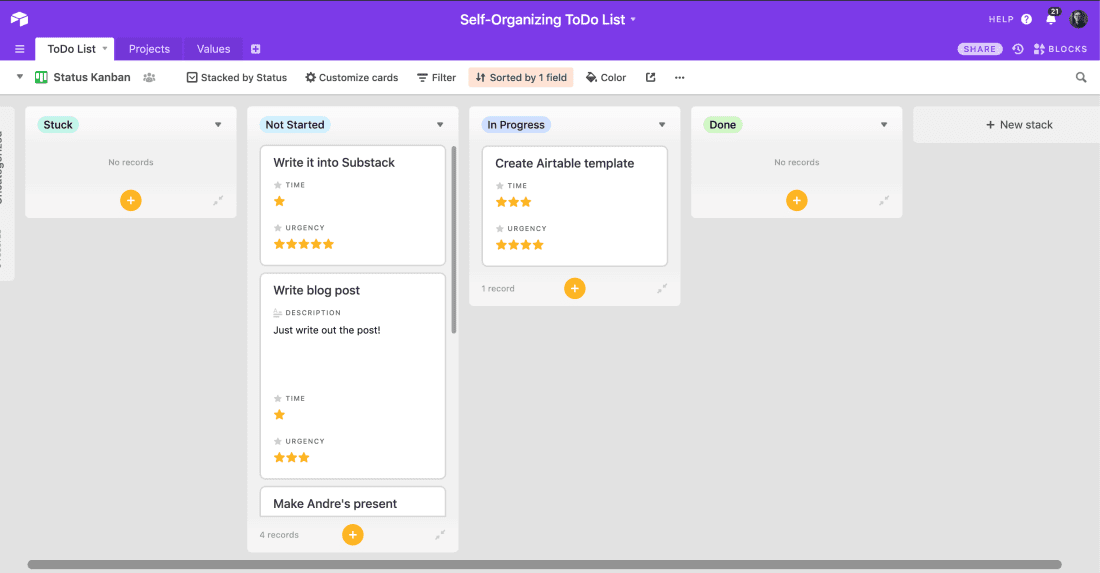Viewport: 1100px width, 573px height.
Task: Click the SHARE button
Action: tap(979, 49)
